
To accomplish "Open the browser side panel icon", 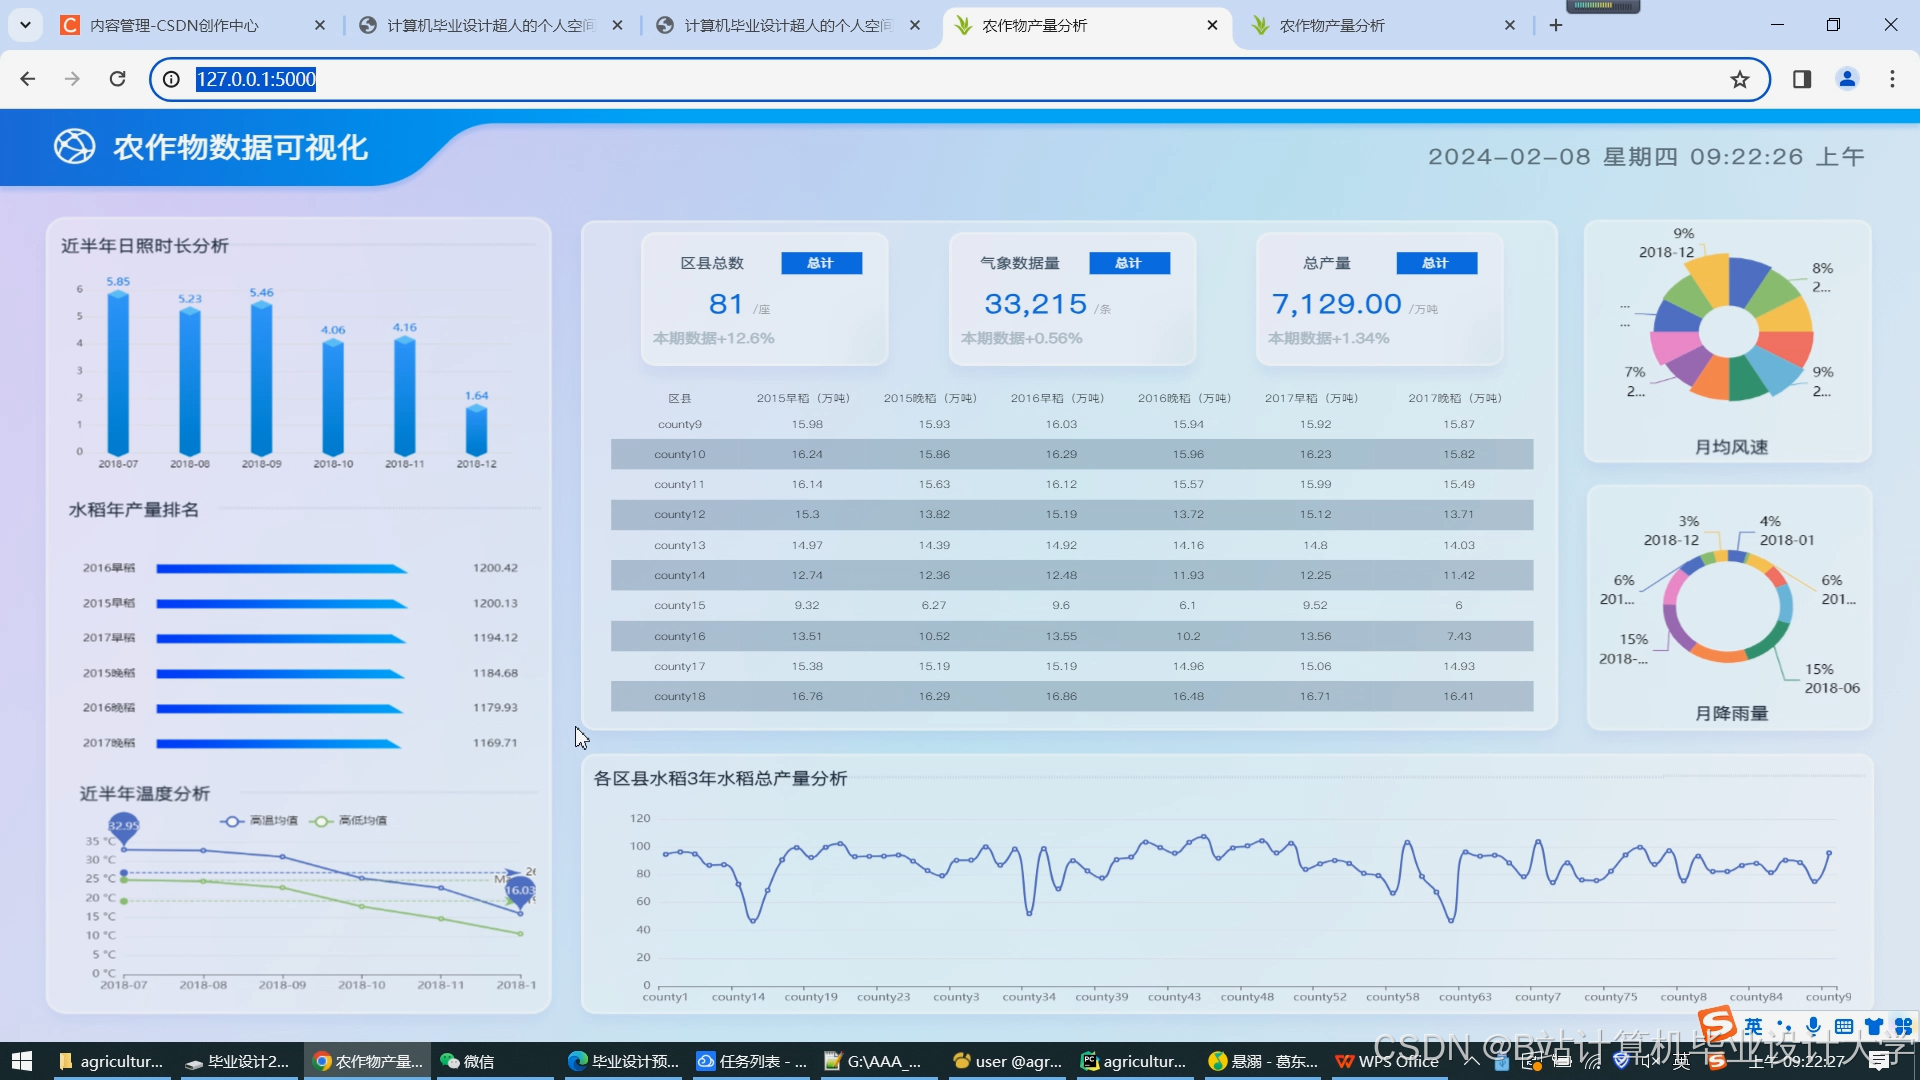I will tap(1802, 79).
